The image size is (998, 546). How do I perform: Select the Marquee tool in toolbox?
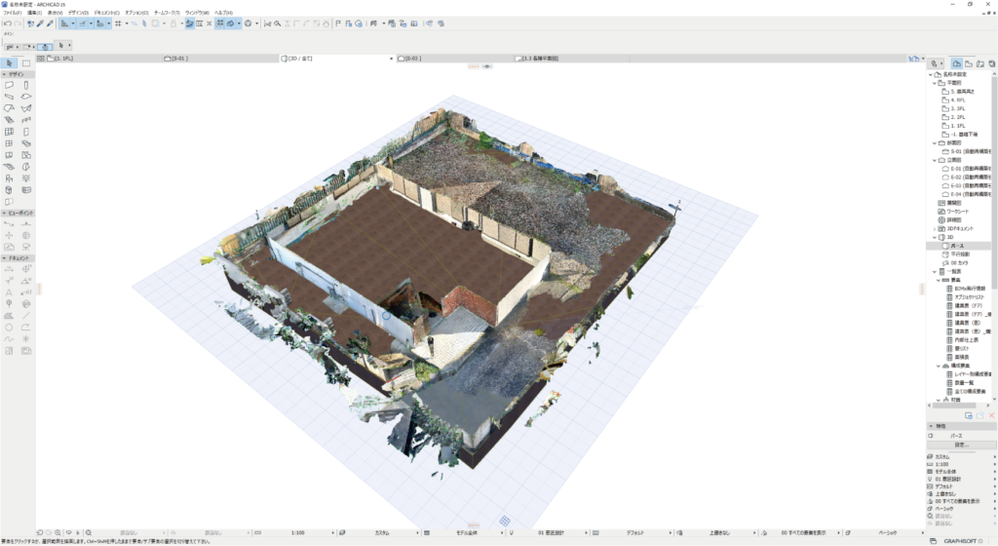click(26, 63)
